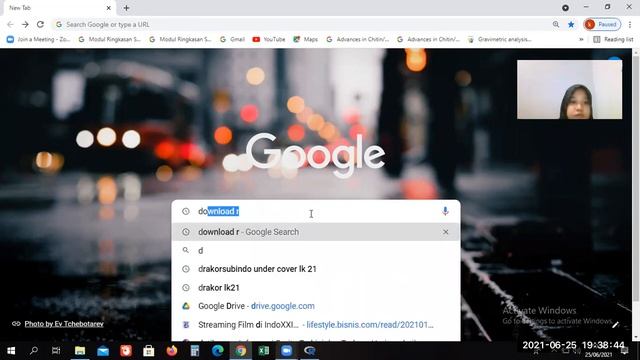Expand the hidden bookmarks chevron
This screenshot has height=360, width=640.
(x=581, y=39)
